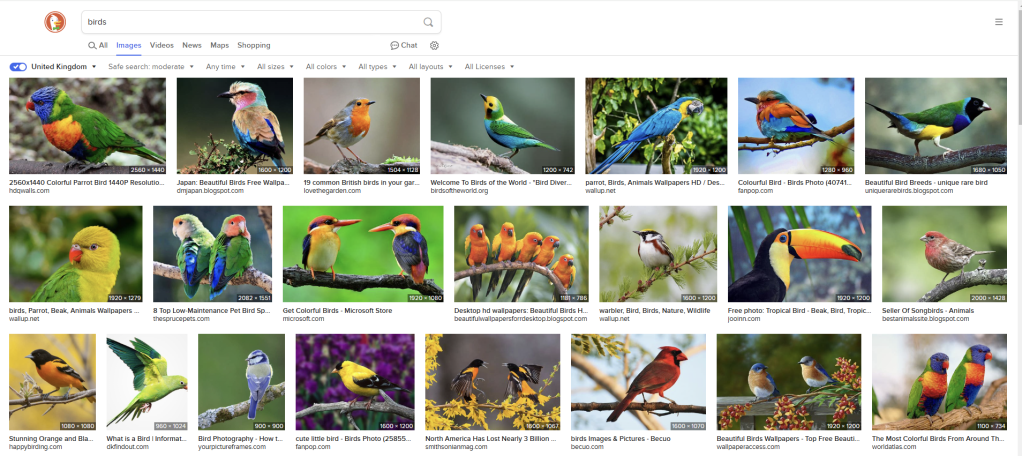The width and height of the screenshot is (1022, 456).
Task: Go to the All results tab
Action: [98, 45]
